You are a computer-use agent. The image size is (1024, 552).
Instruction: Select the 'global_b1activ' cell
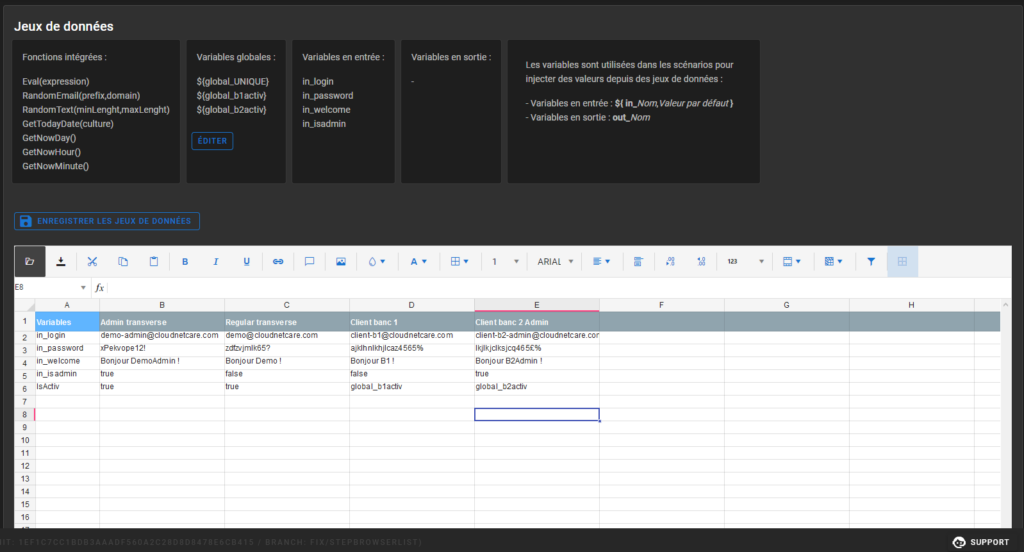pyautogui.click(x=411, y=387)
